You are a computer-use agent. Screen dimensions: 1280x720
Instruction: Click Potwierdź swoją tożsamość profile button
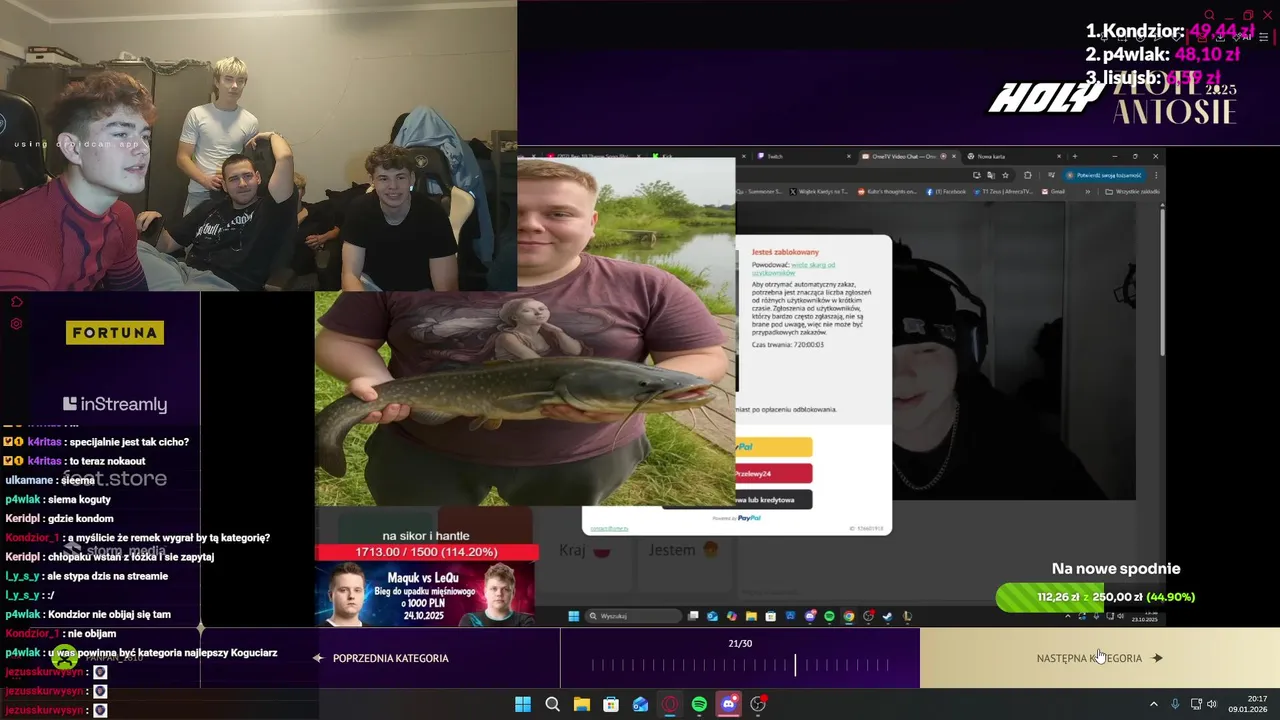1103,175
